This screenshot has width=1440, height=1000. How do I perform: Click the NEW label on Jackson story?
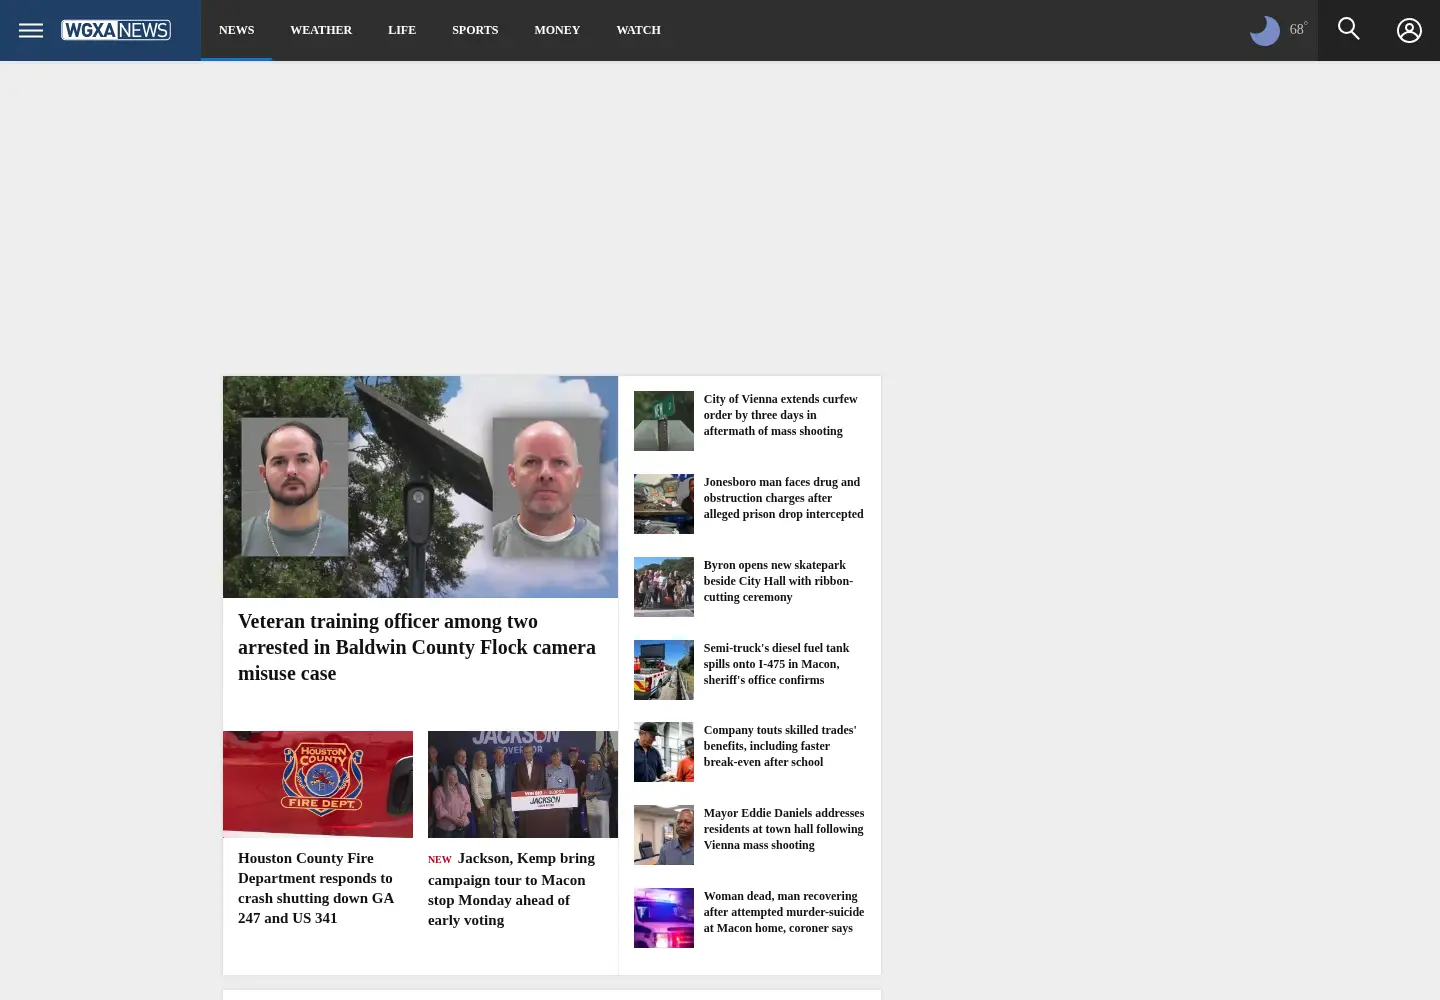tap(440, 860)
